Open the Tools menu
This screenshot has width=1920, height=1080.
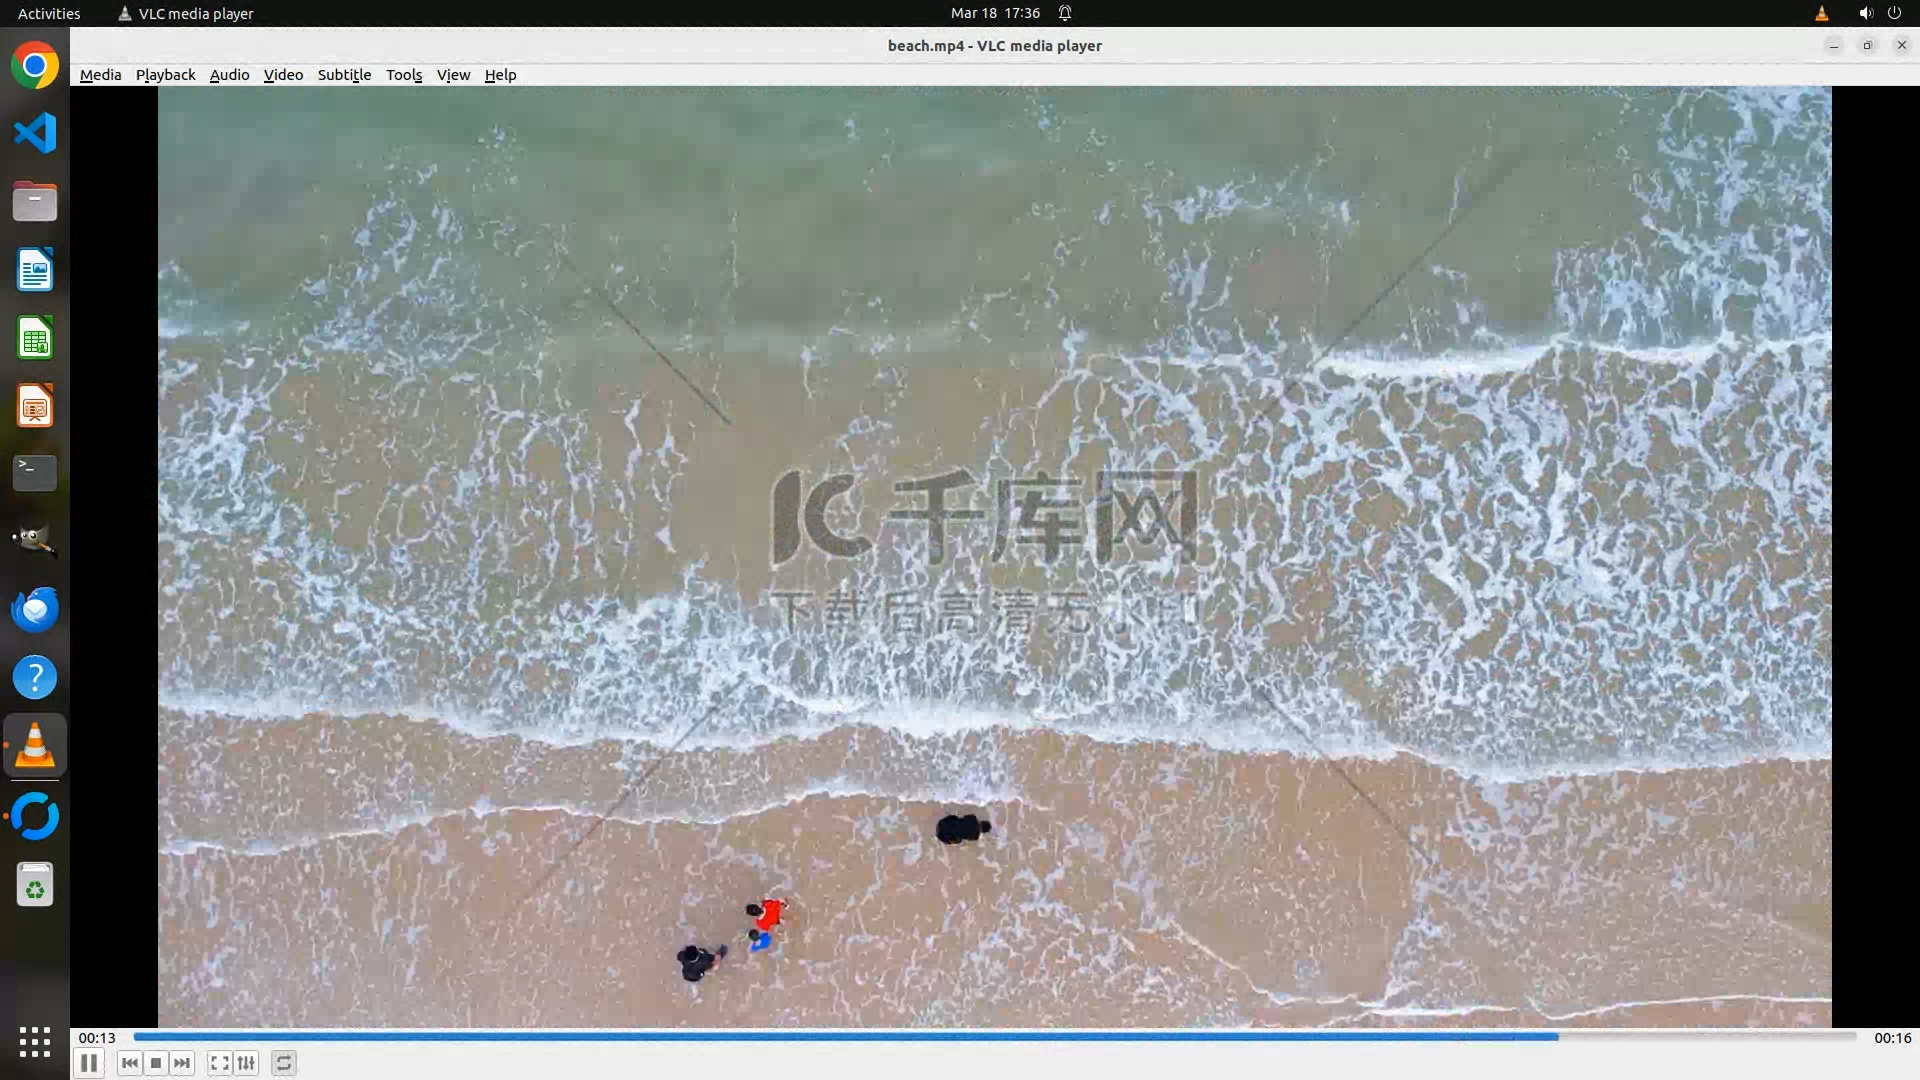coord(404,75)
